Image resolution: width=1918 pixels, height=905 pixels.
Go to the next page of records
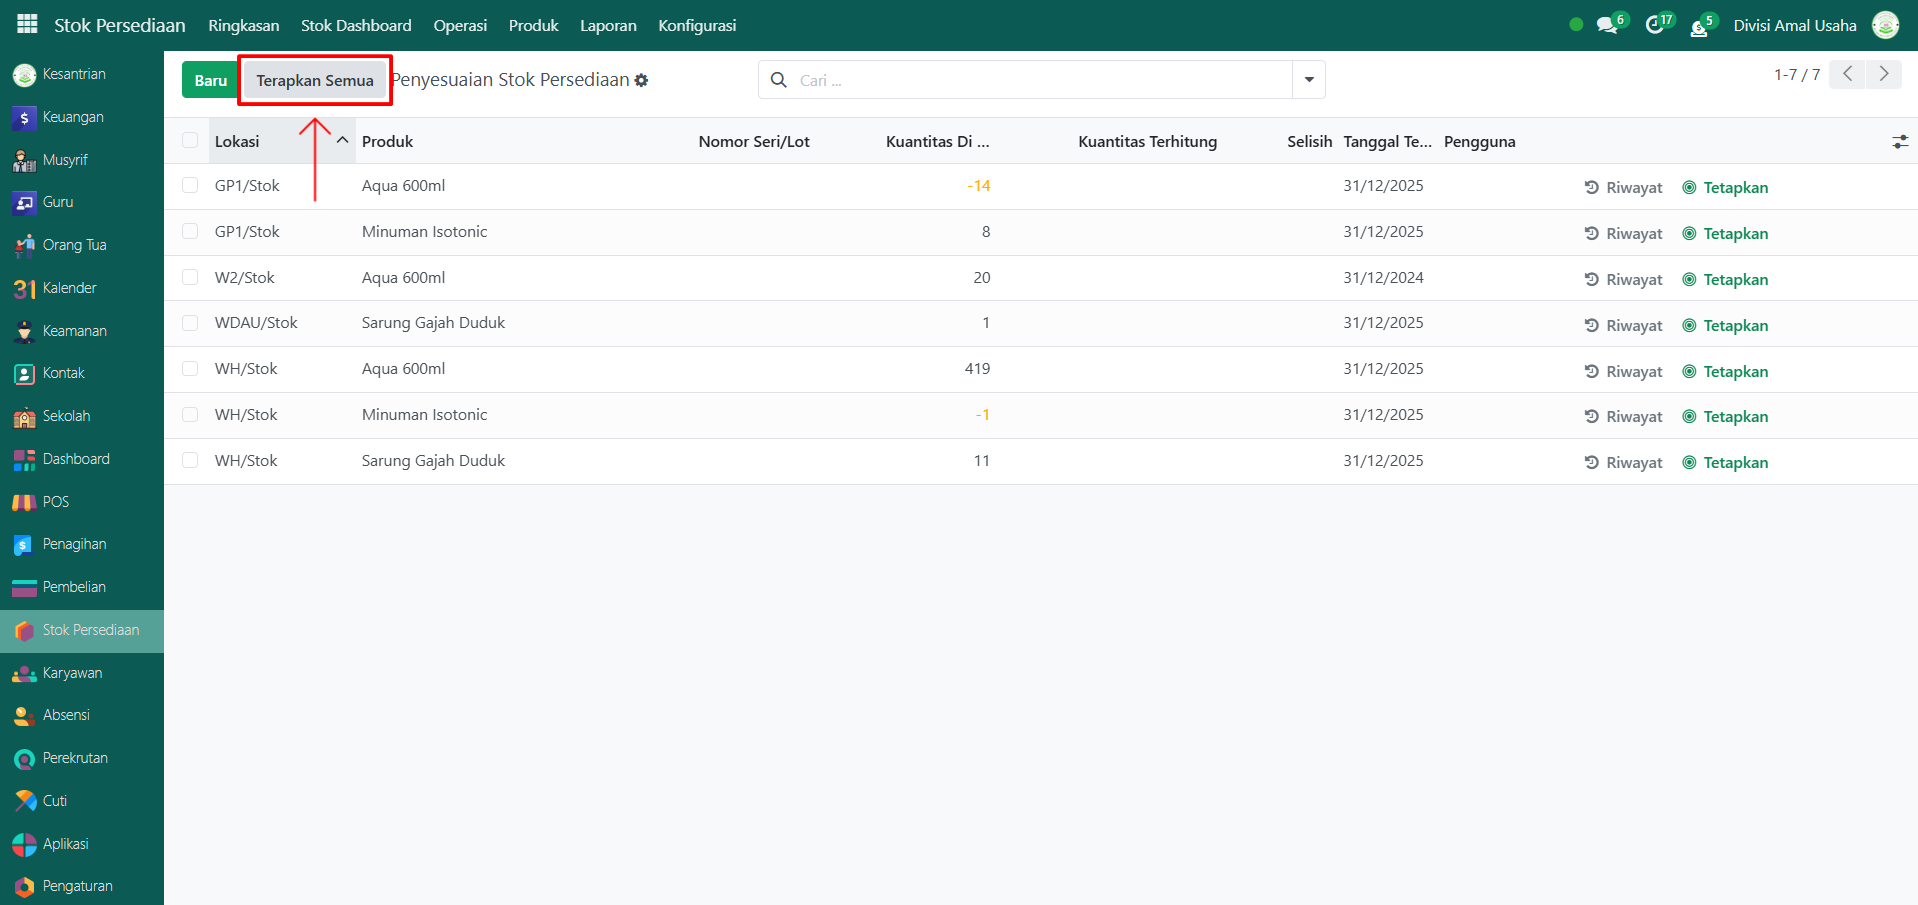(x=1884, y=74)
